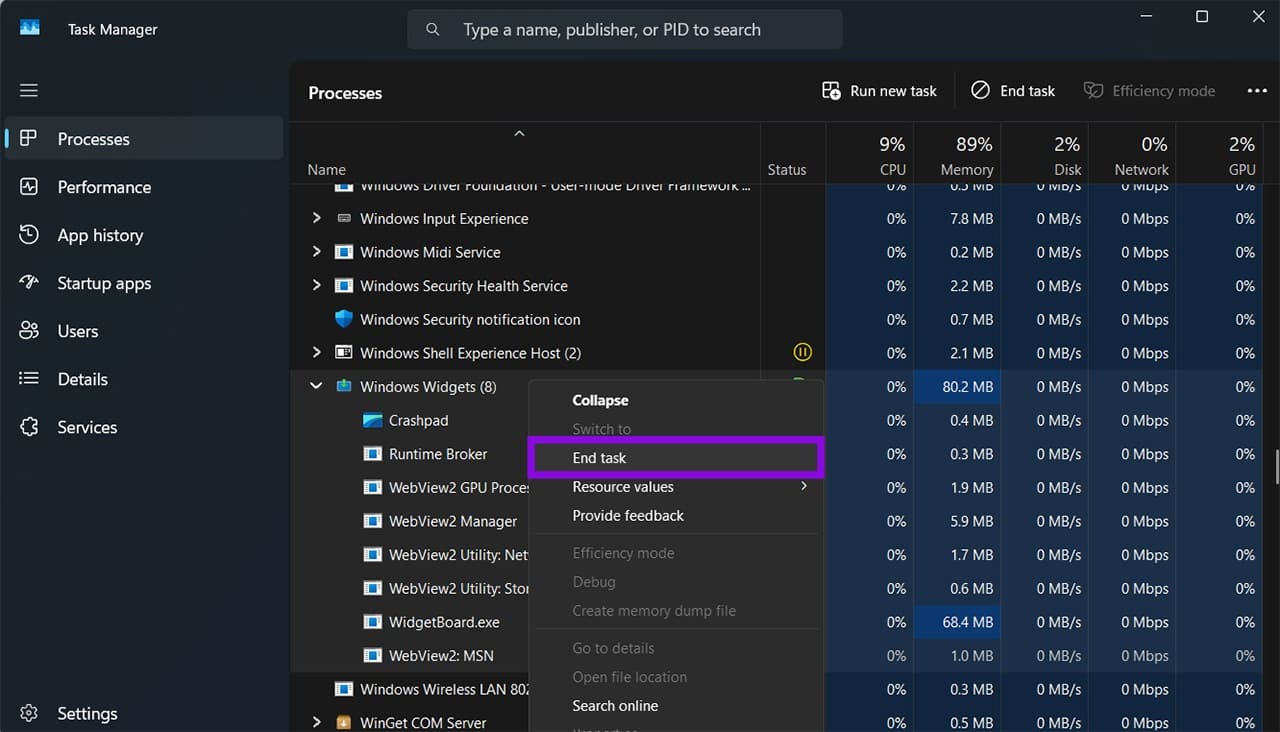1280x732 pixels.
Task: Select the Runtime Broker process
Action: click(438, 454)
